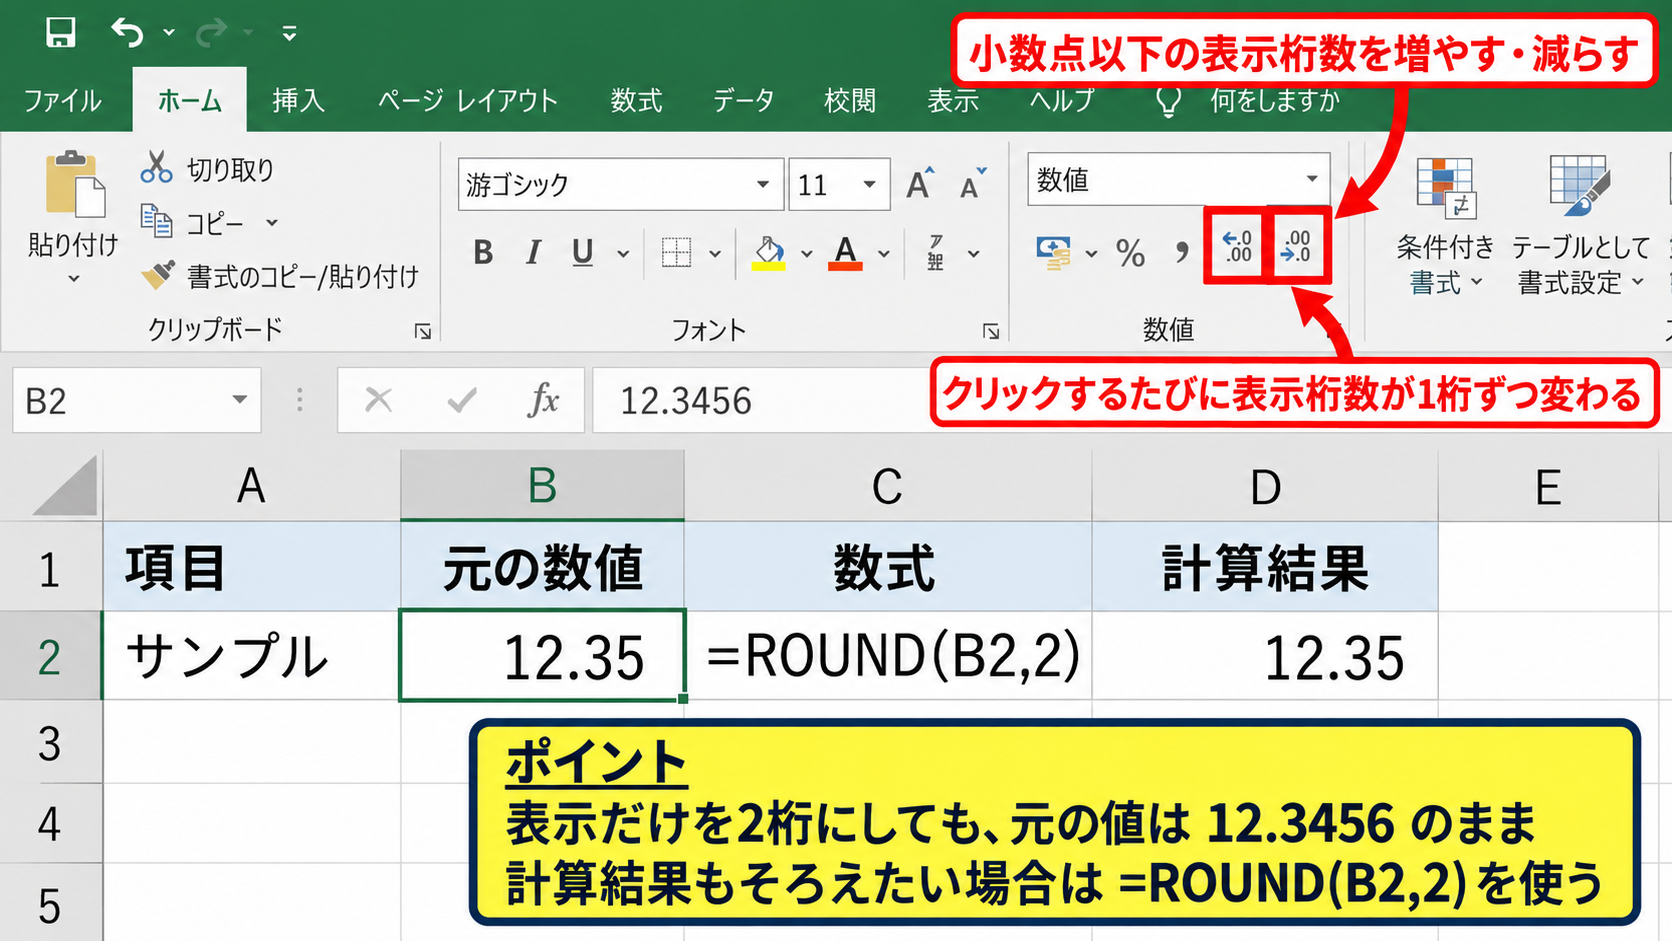Undo the last action

click(127, 32)
